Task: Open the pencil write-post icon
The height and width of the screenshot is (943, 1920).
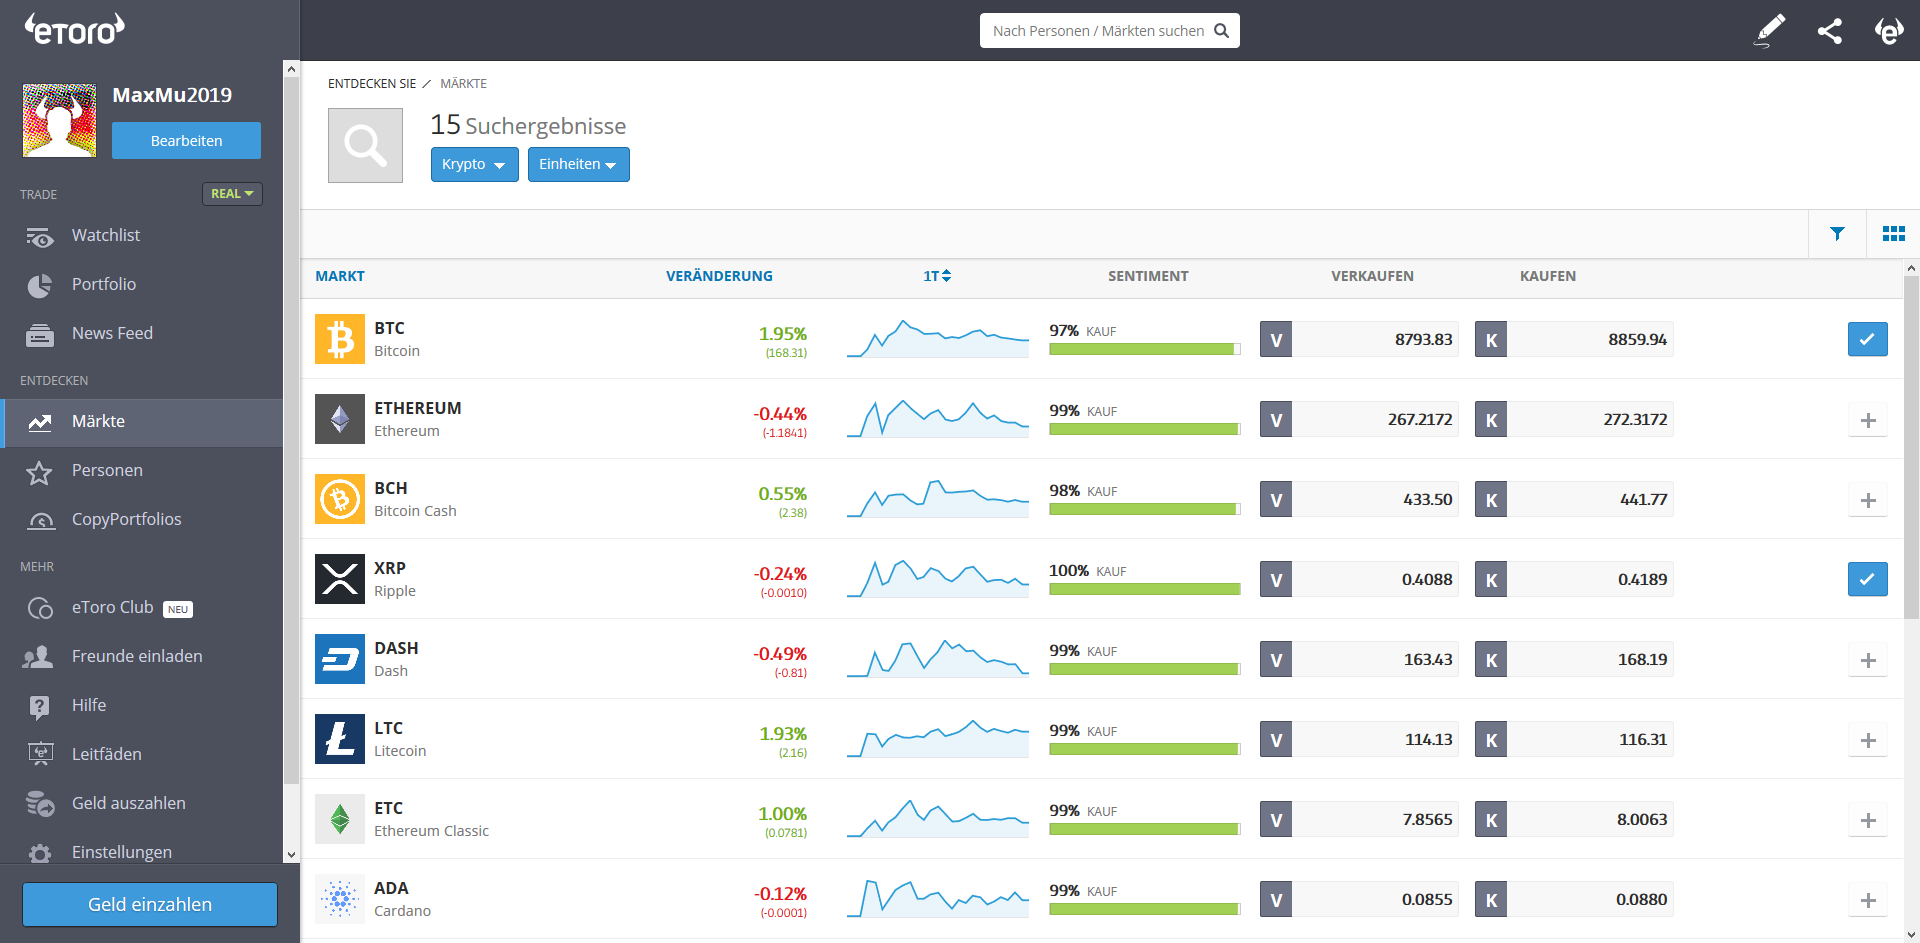Action: point(1770,31)
